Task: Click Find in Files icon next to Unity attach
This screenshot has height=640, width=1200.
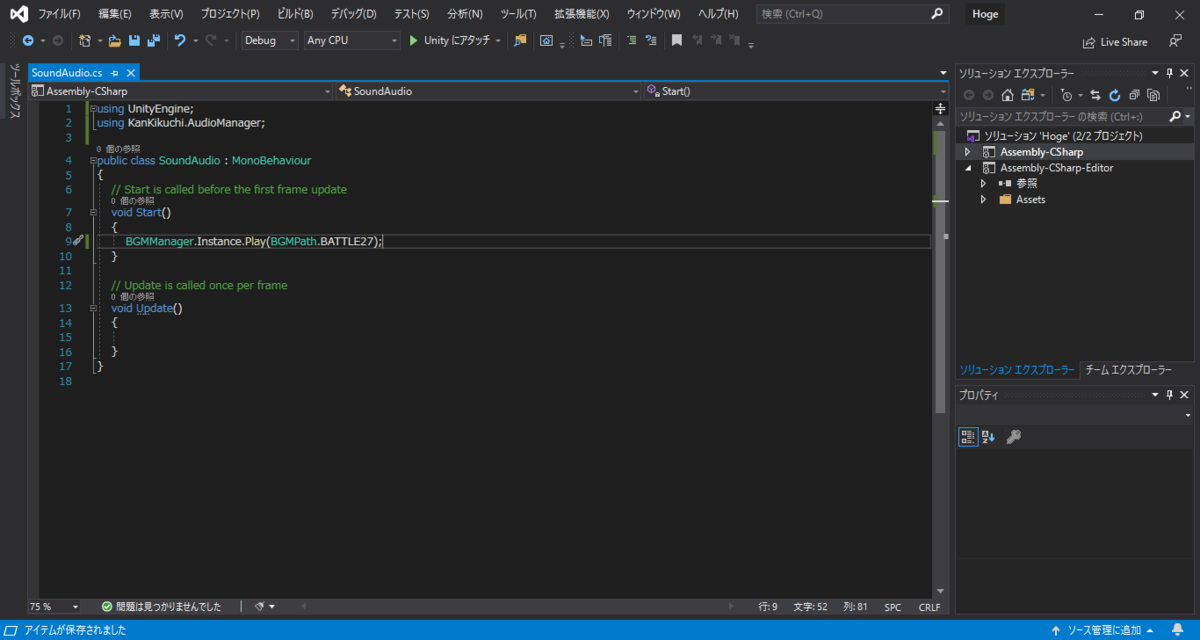Action: [x=520, y=41]
